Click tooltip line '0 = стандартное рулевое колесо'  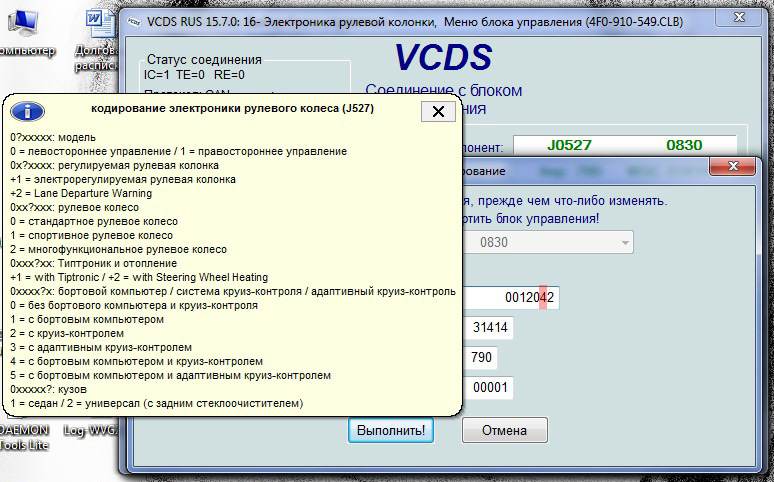94,221
